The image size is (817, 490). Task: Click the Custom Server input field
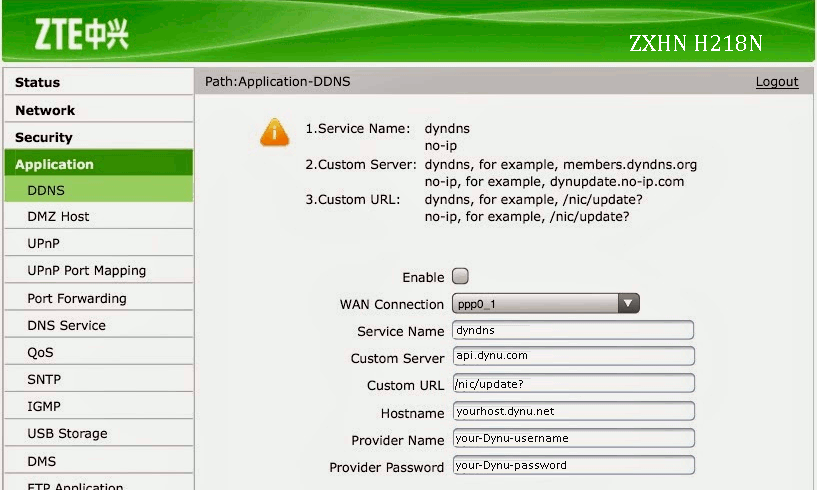point(573,356)
